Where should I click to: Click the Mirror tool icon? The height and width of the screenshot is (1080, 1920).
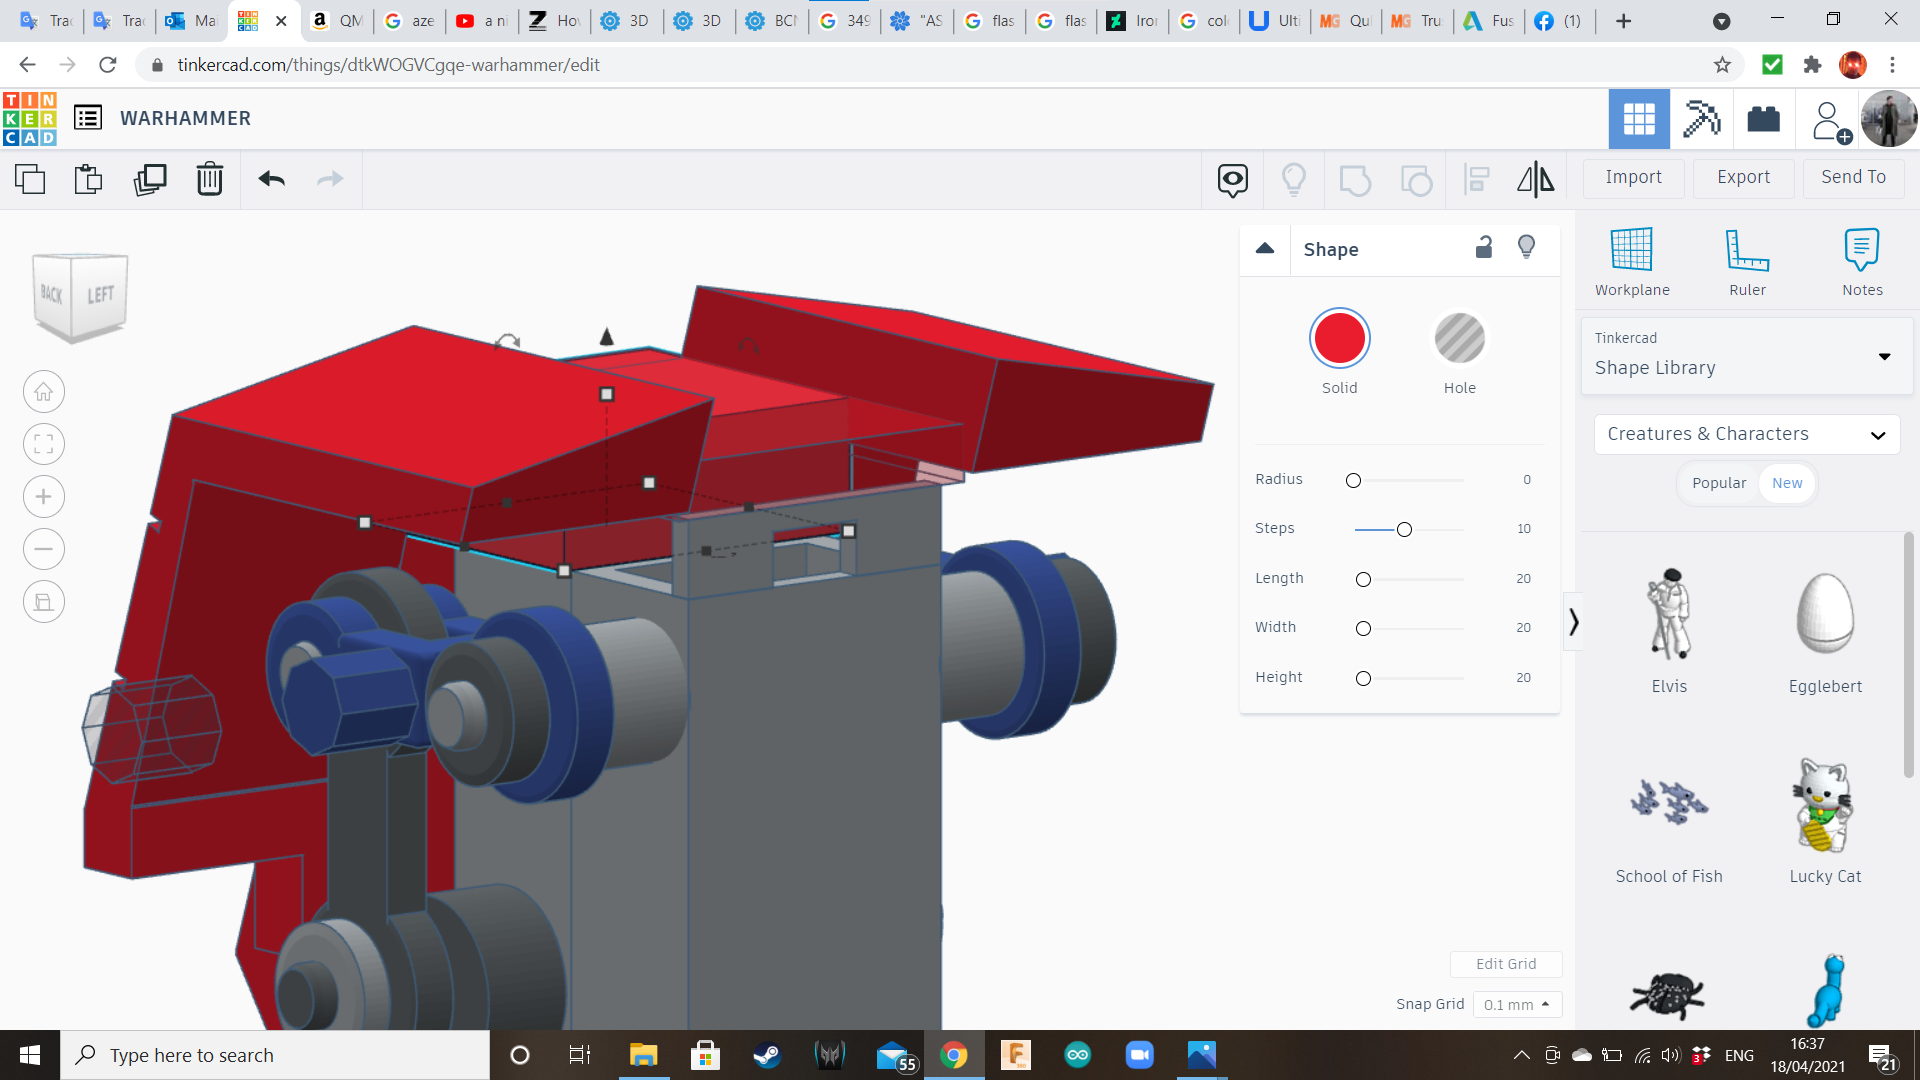[1535, 179]
